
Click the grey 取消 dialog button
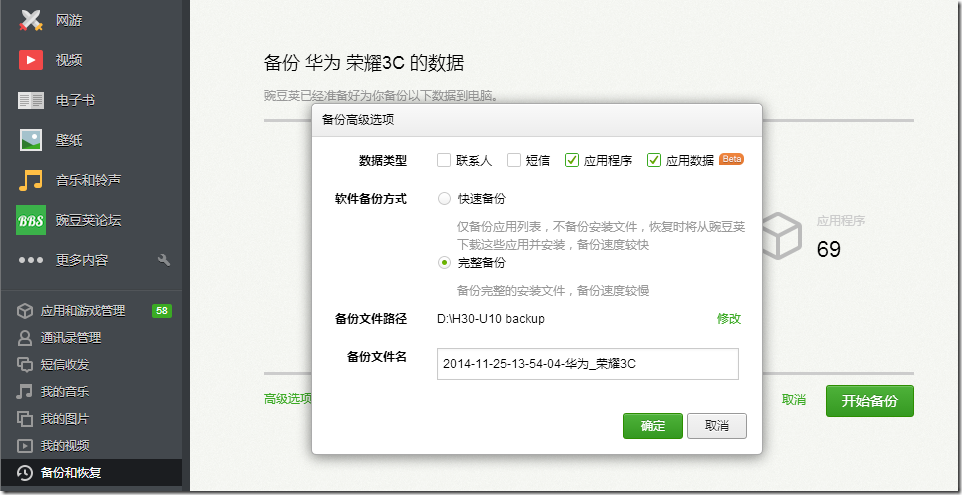point(717,426)
